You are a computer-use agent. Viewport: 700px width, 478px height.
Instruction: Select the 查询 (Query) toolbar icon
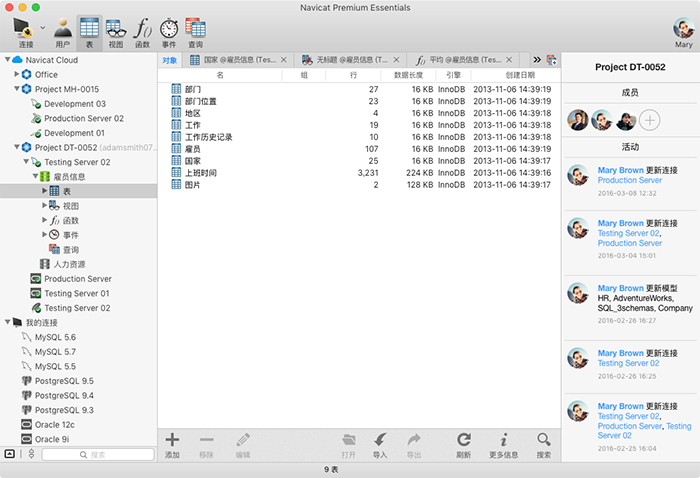196,32
